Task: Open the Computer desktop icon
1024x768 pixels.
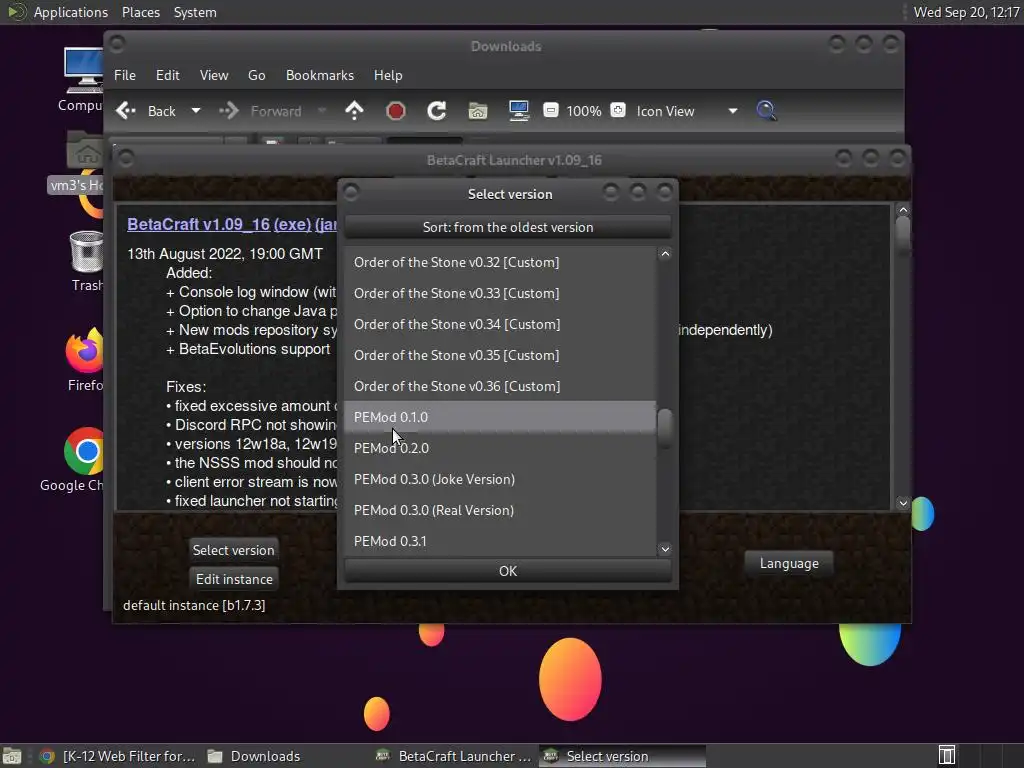Action: (x=83, y=78)
